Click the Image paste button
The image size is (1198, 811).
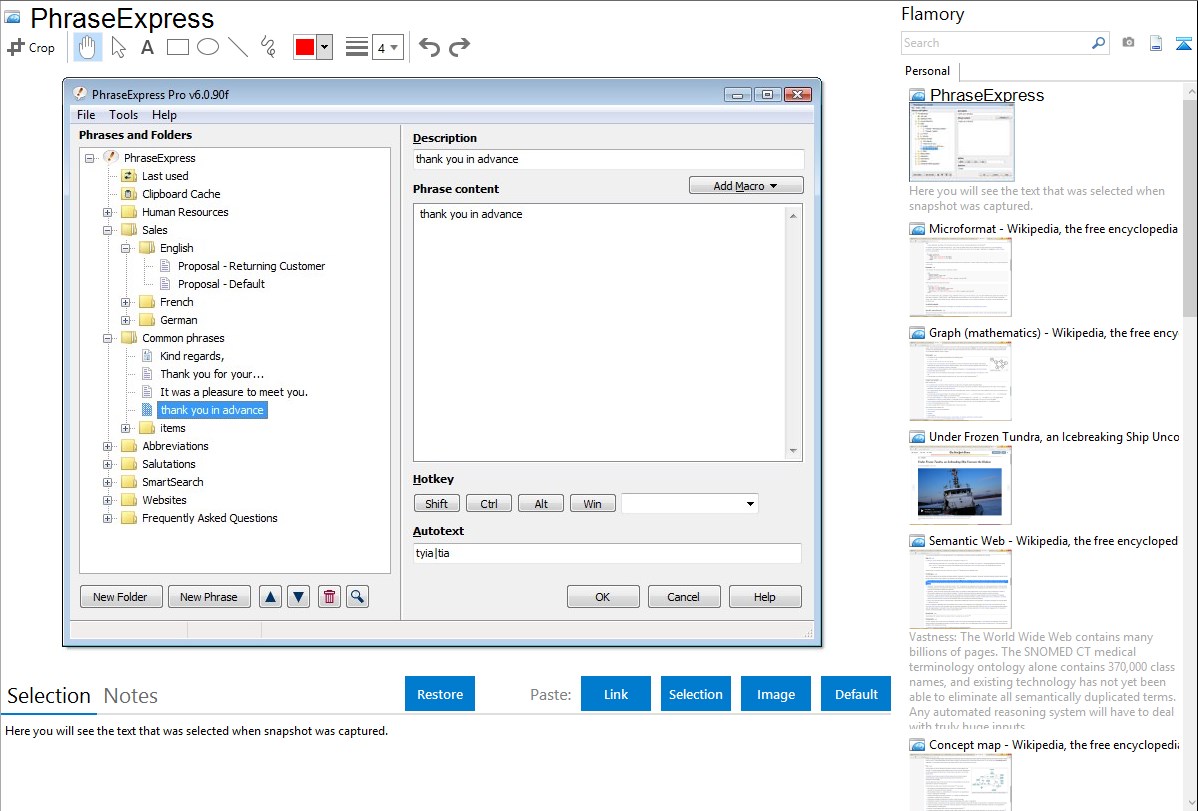click(776, 694)
